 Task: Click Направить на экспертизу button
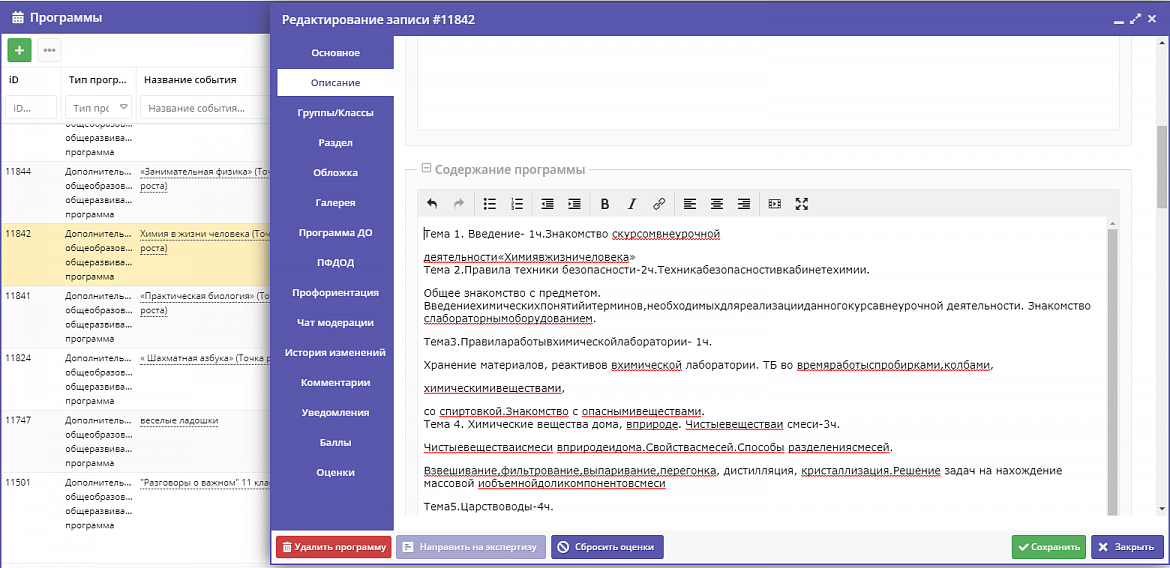pyautogui.click(x=471, y=547)
